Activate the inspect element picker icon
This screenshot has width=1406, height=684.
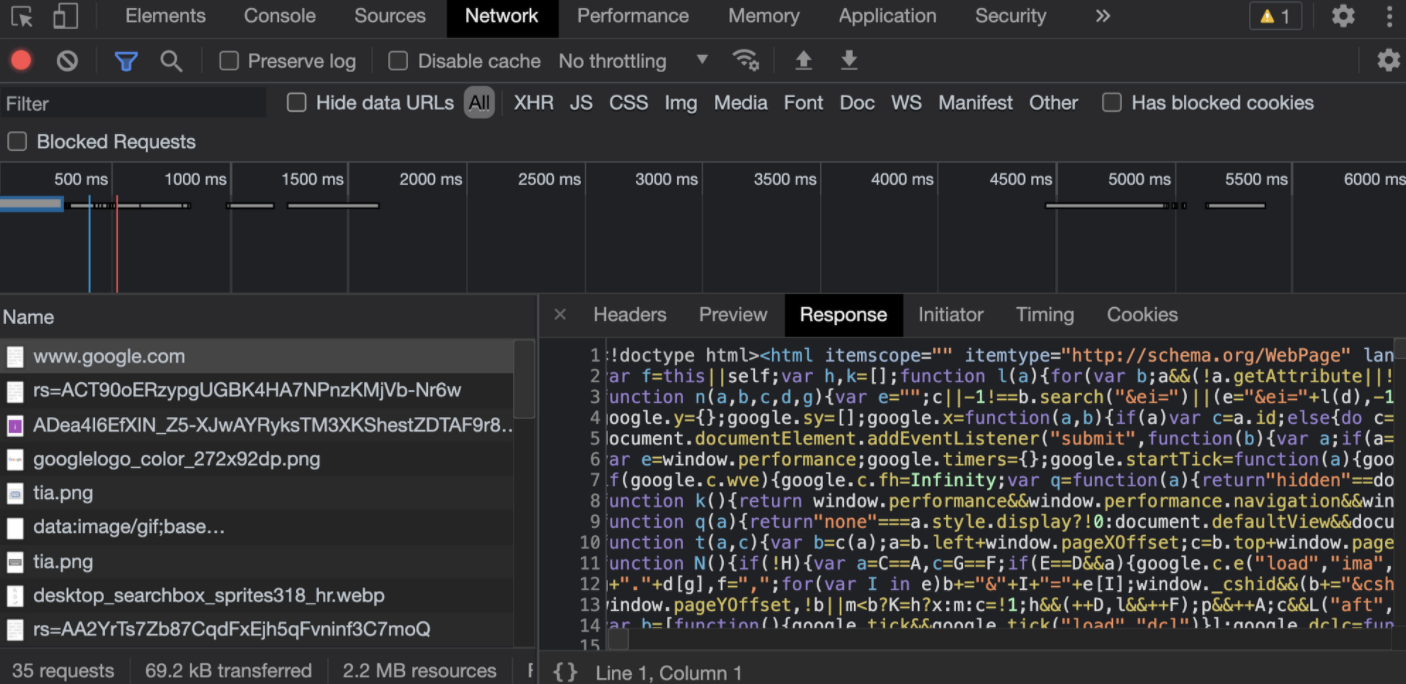click(22, 16)
